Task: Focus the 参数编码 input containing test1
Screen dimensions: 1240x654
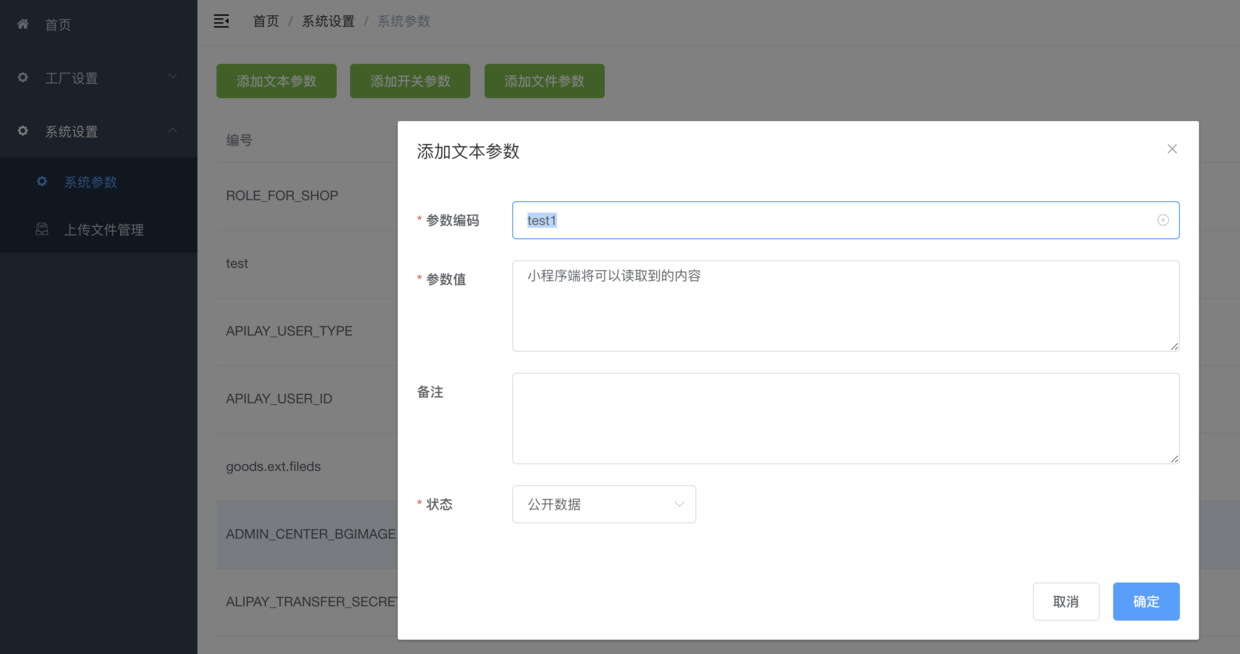Action: click(846, 220)
